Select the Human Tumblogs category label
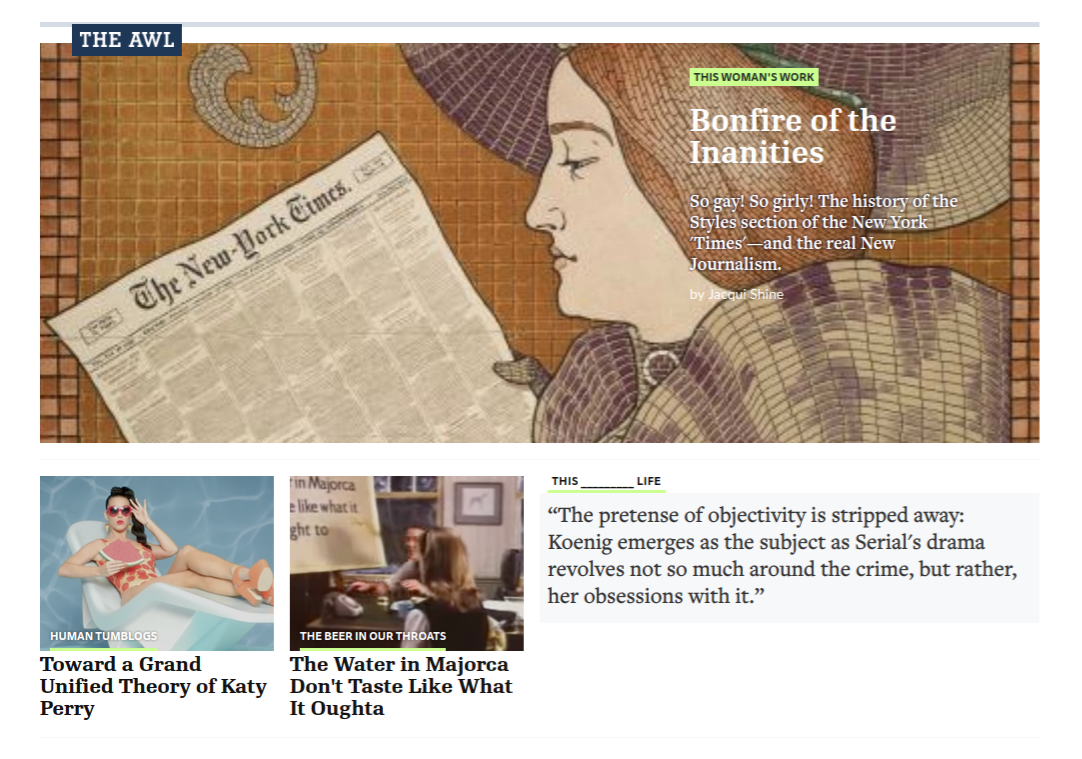This screenshot has width=1082, height=759. [104, 636]
